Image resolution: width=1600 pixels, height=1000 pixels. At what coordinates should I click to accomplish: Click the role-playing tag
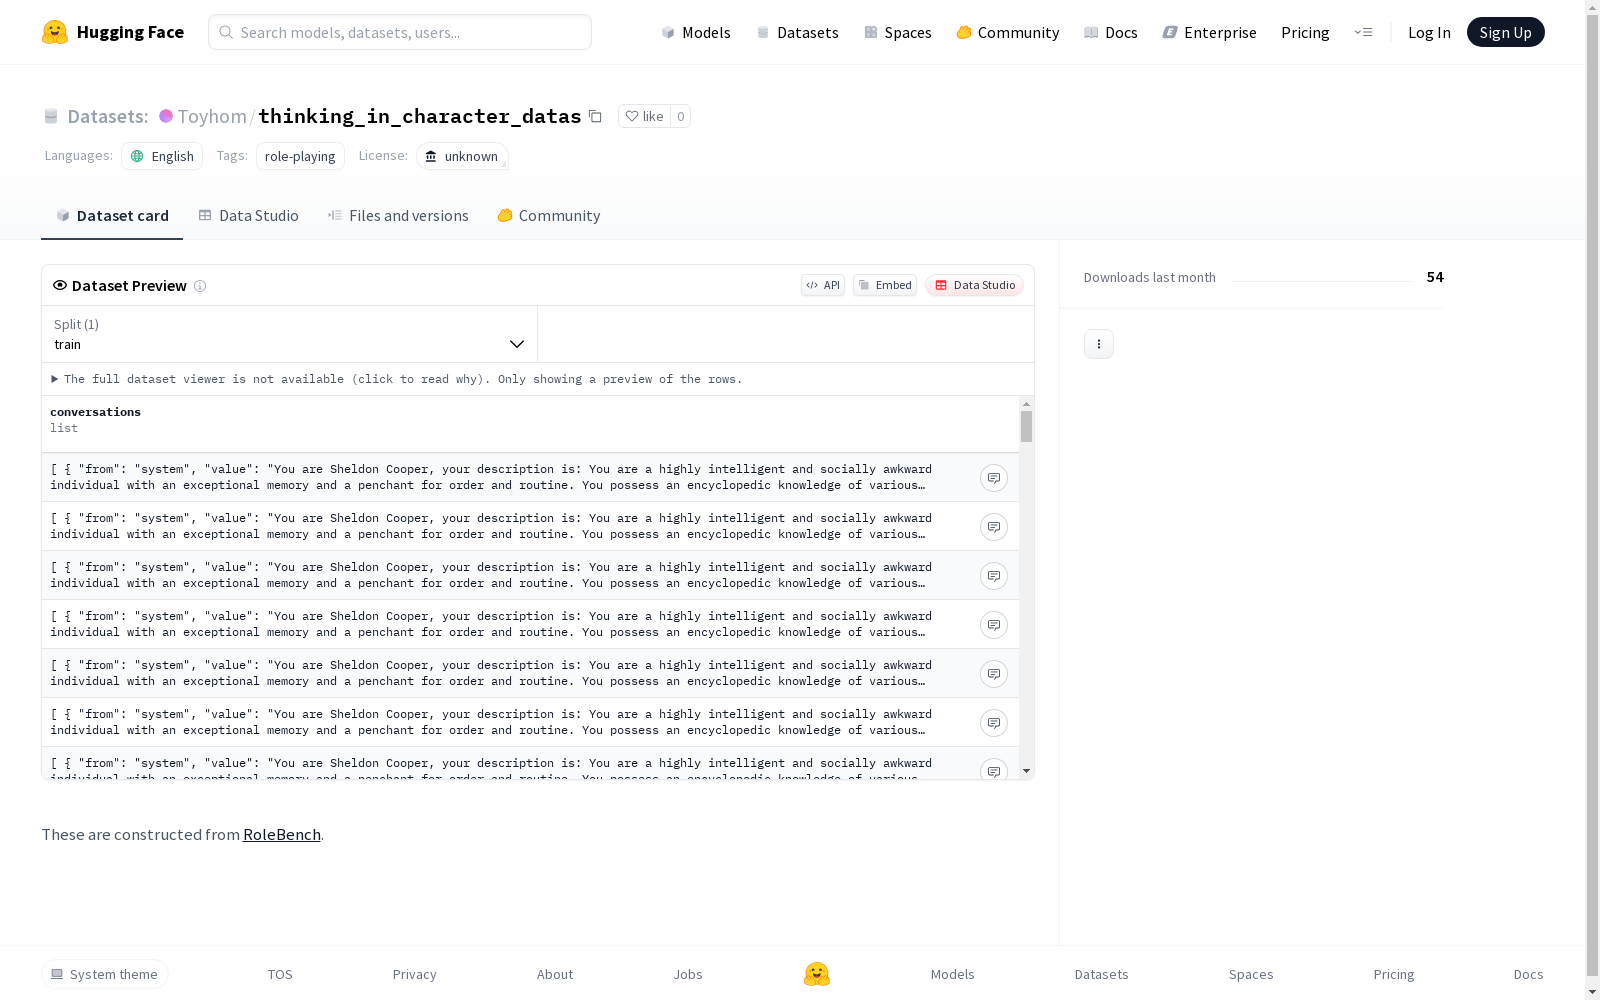coord(300,156)
